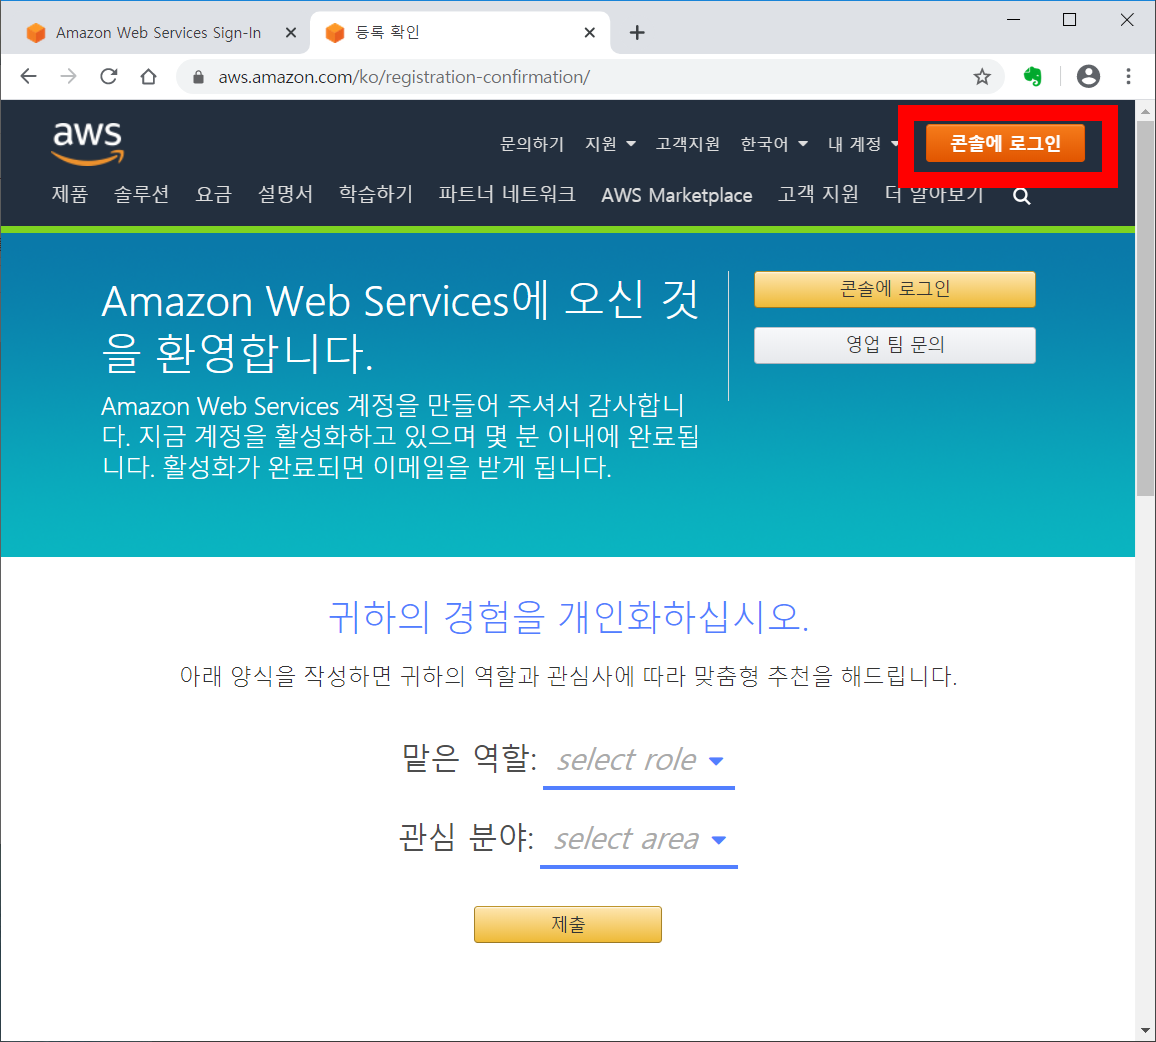The width and height of the screenshot is (1156, 1042).
Task: Select the 등록 확인 tab
Action: (459, 32)
